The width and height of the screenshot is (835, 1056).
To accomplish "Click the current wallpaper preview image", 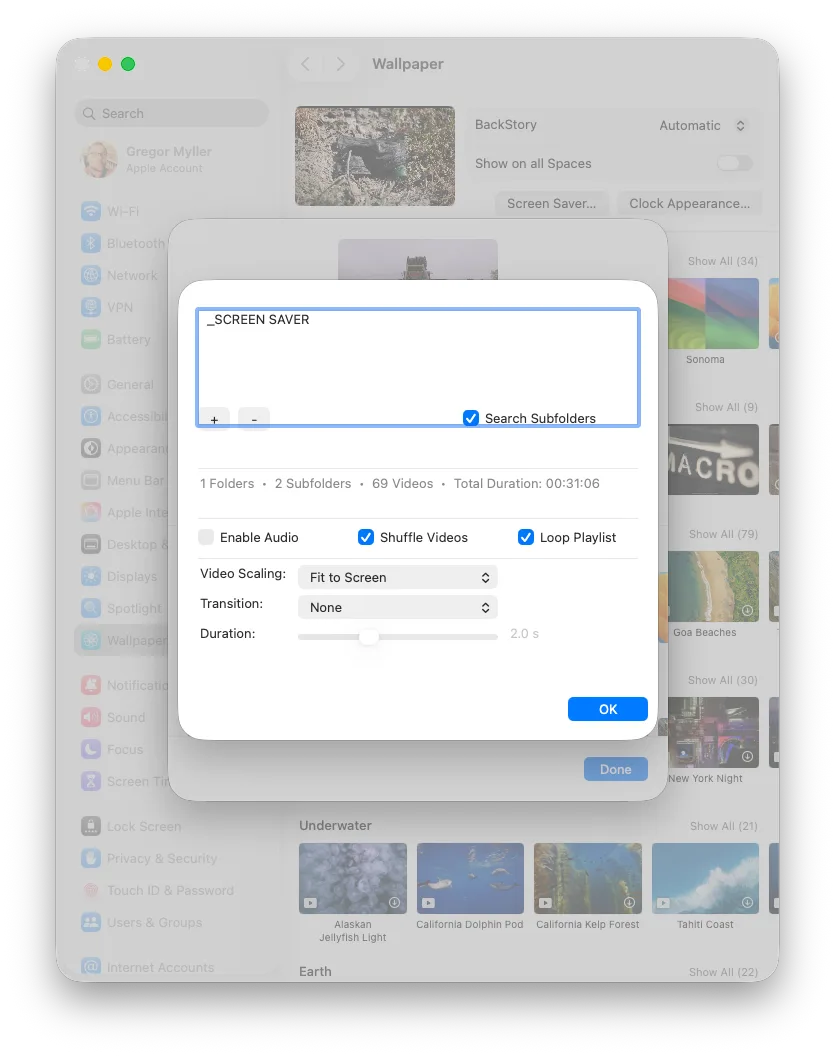I will 375,156.
